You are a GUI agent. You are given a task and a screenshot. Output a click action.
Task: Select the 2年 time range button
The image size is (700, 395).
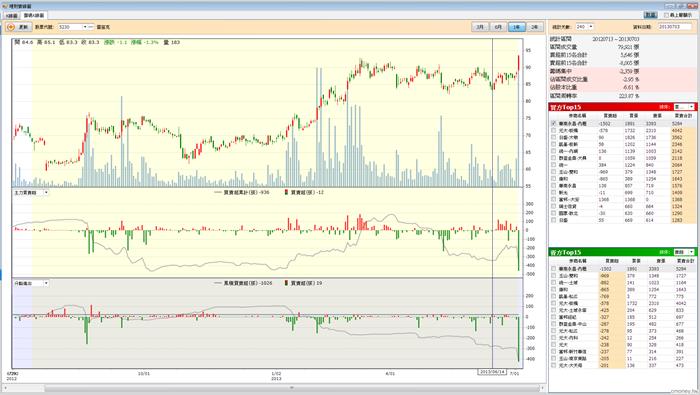[x=534, y=27]
